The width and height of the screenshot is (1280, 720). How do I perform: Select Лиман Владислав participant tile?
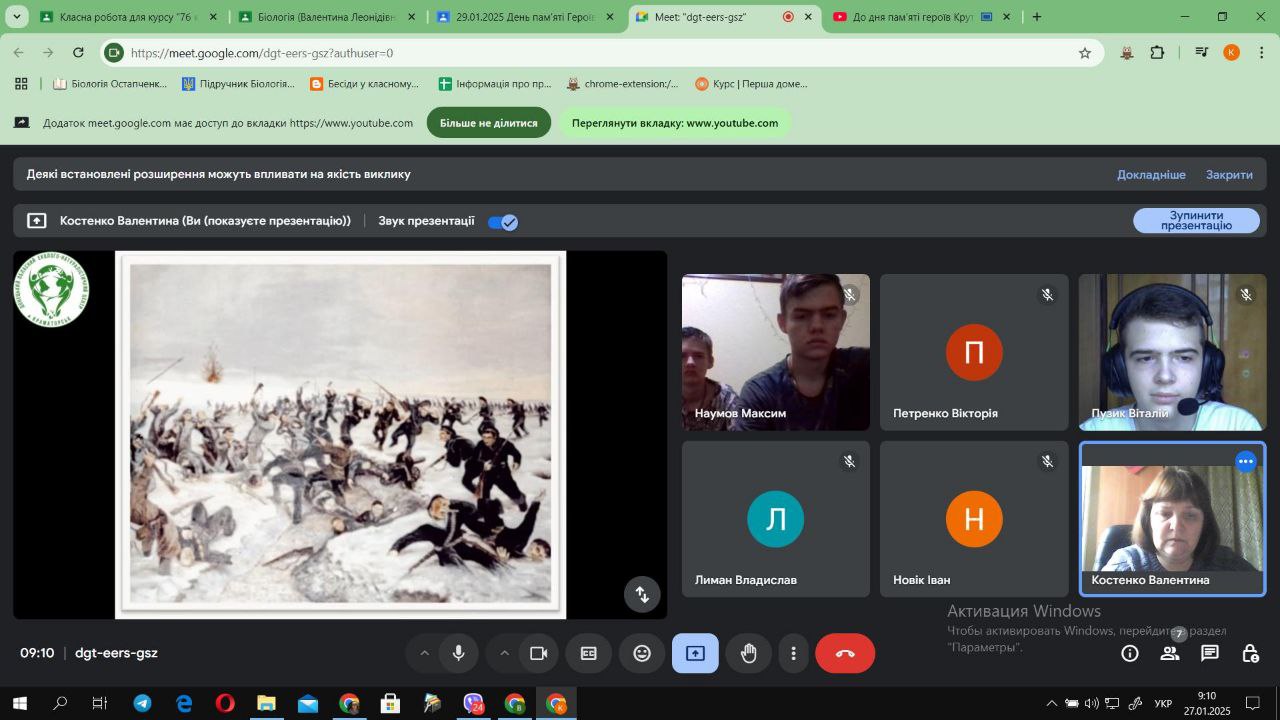[776, 519]
